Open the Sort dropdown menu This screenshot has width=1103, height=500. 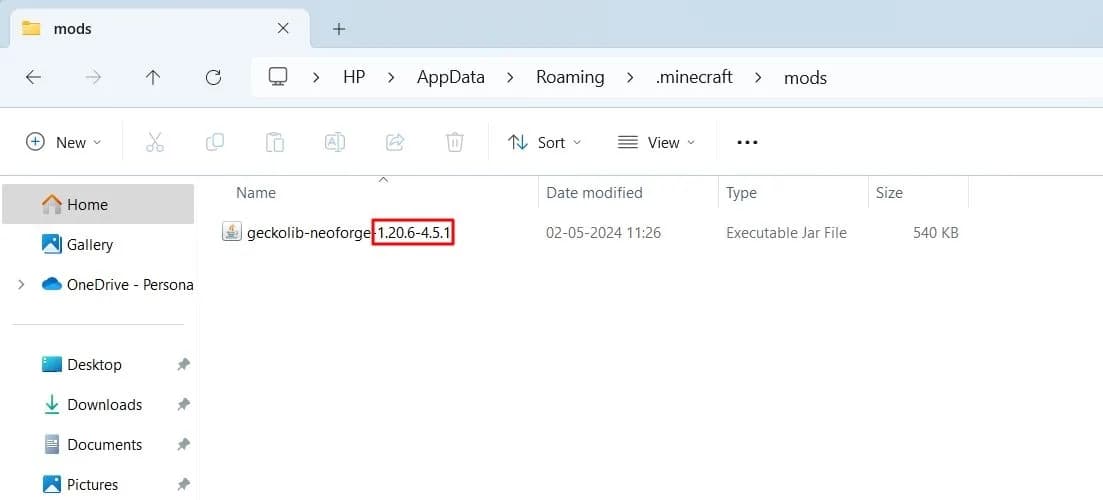click(545, 142)
